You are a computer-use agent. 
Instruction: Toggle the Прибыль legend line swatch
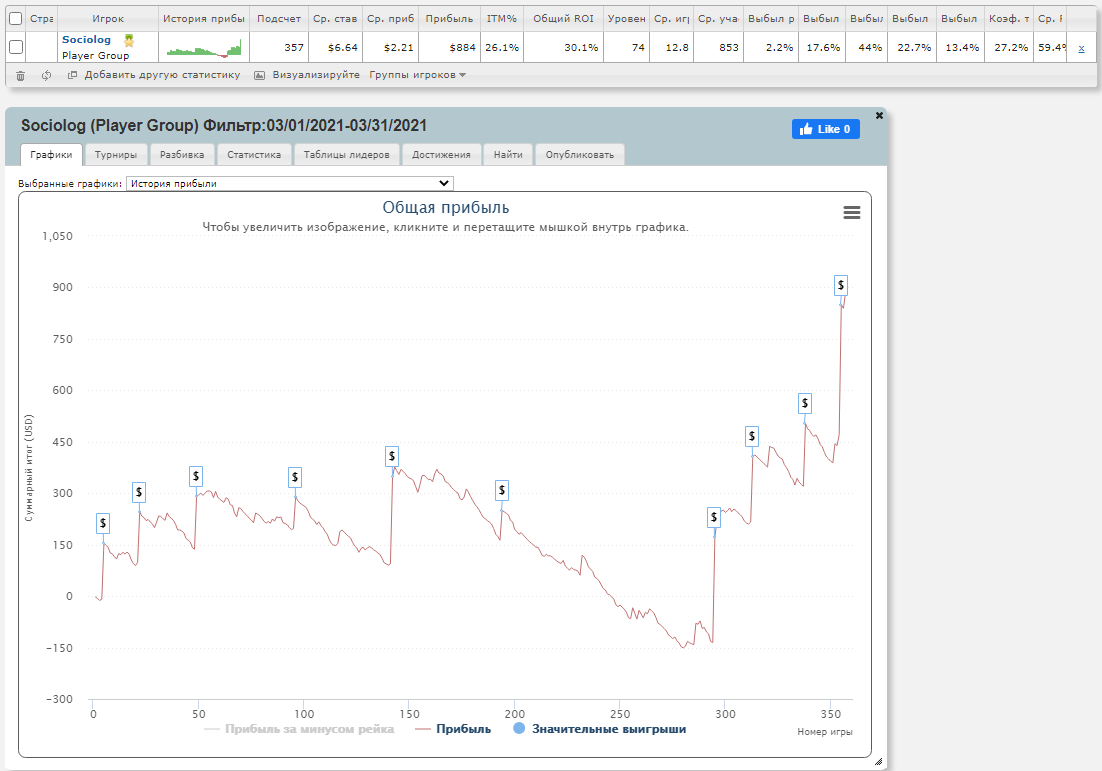coord(422,730)
